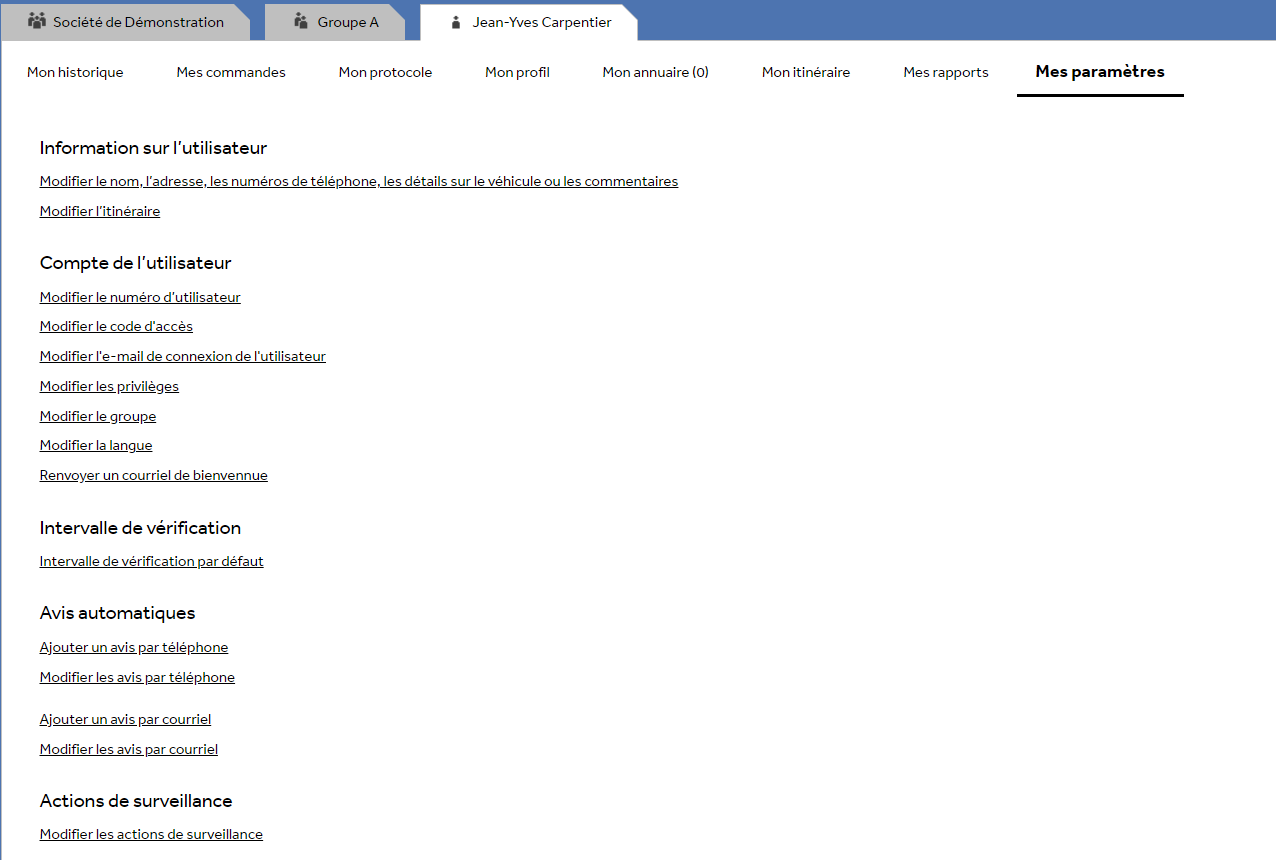Select Modifier la langue
Viewport: 1276px width, 860px height.
tap(96, 445)
